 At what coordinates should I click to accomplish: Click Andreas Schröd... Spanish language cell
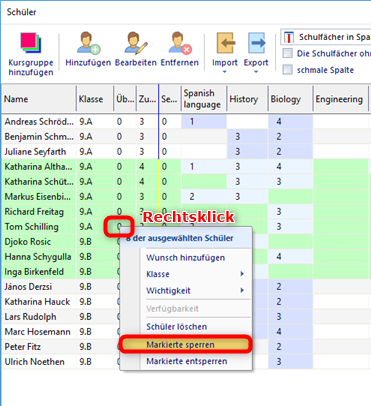coord(204,122)
